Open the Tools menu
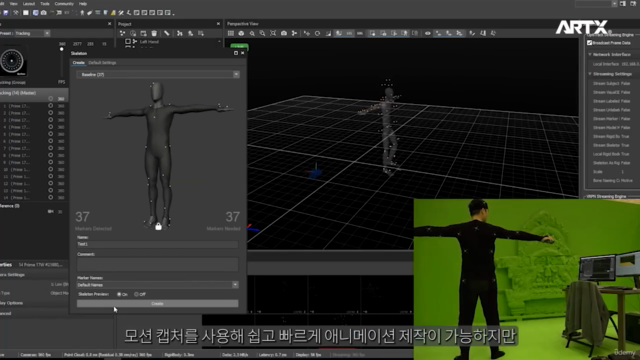Viewport: 640px width, 360px height. coord(45,4)
